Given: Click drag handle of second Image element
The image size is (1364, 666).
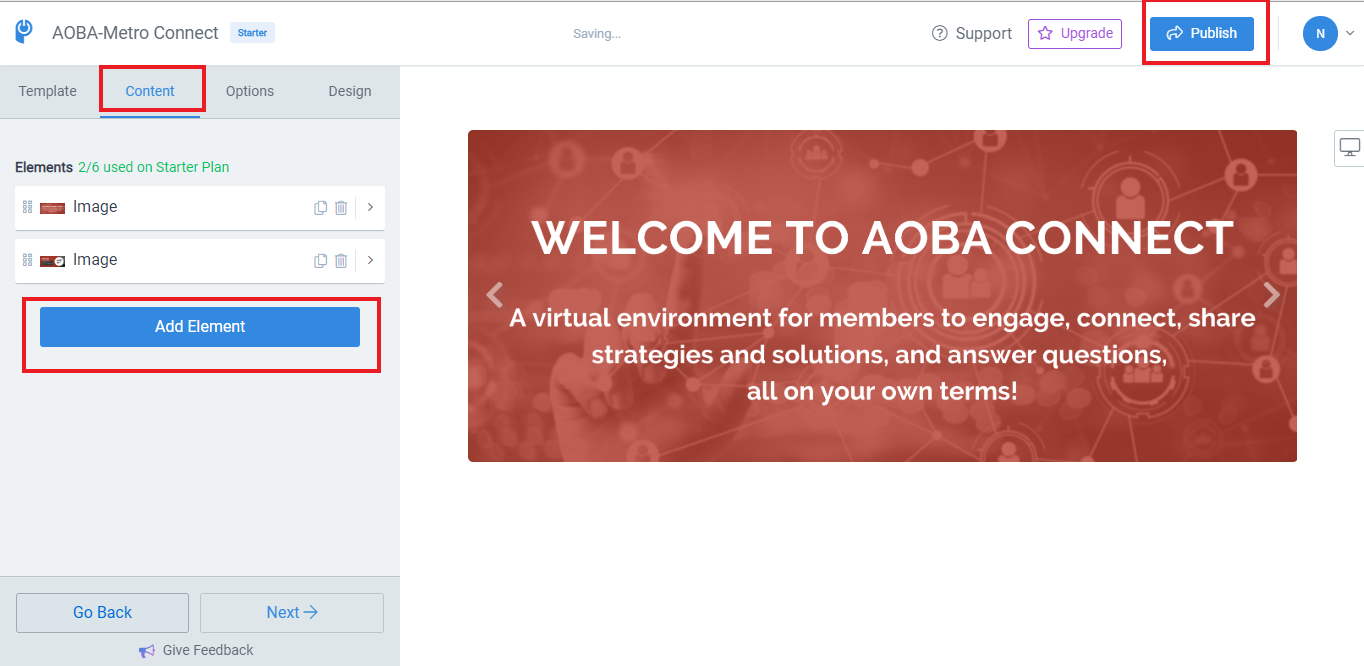Looking at the screenshot, I should (x=28, y=260).
